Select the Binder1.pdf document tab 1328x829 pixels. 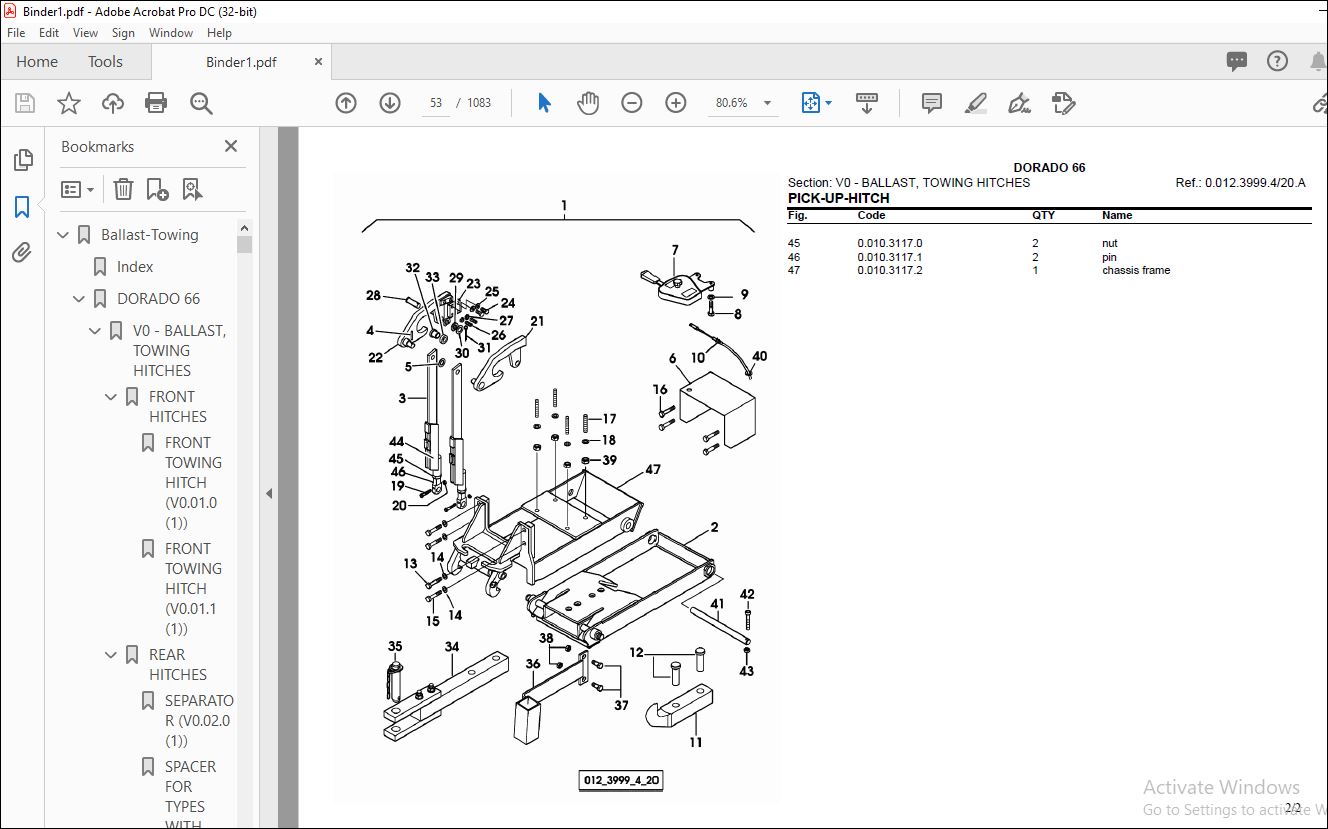[241, 62]
